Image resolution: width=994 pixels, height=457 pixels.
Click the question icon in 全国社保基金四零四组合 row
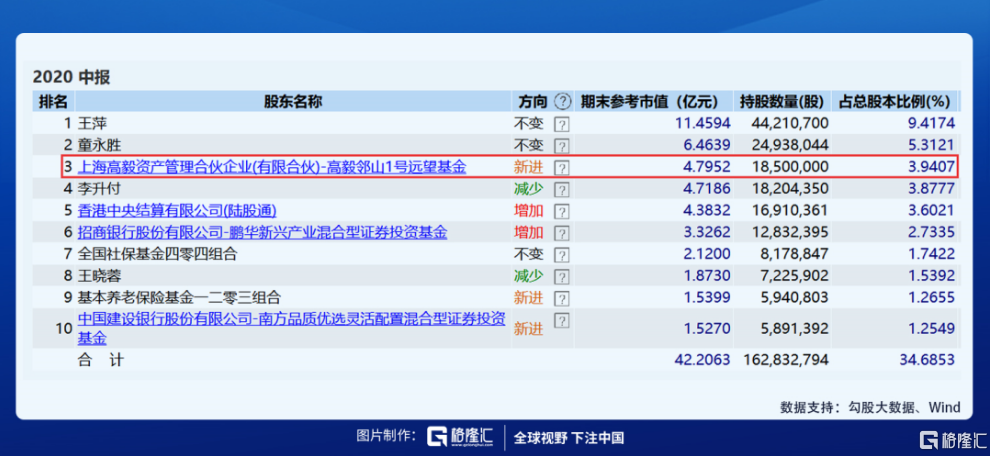coord(562,255)
